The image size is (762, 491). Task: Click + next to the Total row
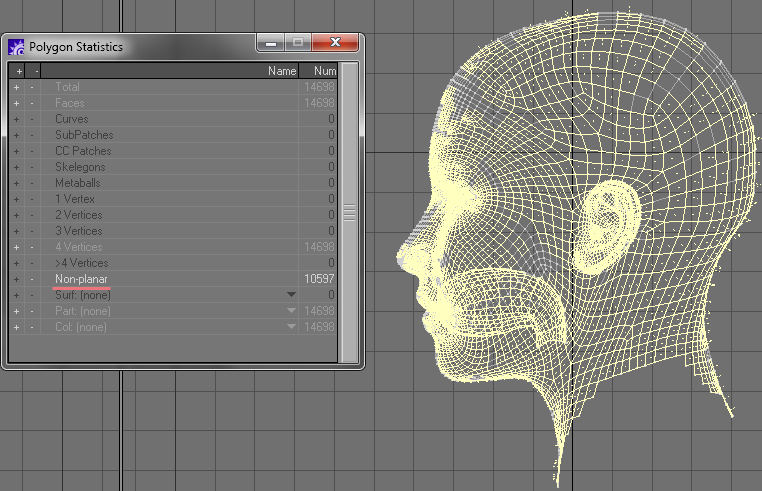click(x=16, y=87)
